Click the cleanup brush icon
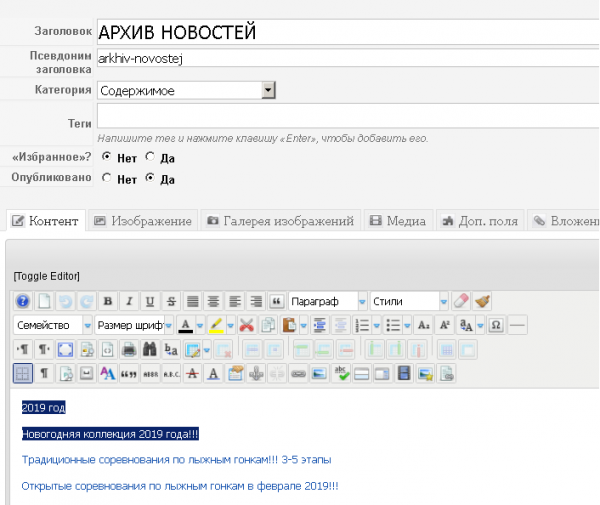 click(482, 301)
